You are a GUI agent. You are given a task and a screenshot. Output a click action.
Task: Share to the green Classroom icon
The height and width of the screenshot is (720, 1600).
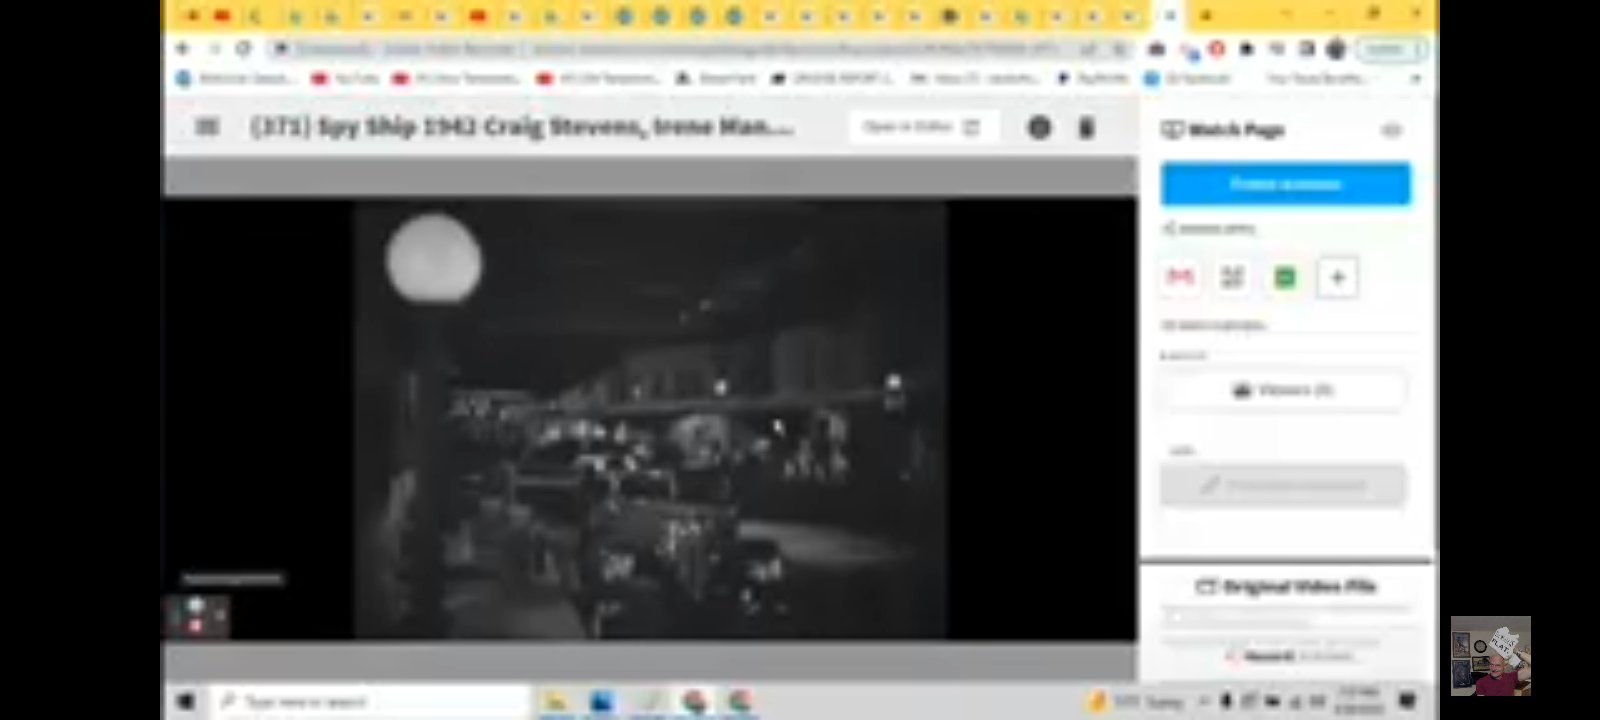tap(1285, 277)
